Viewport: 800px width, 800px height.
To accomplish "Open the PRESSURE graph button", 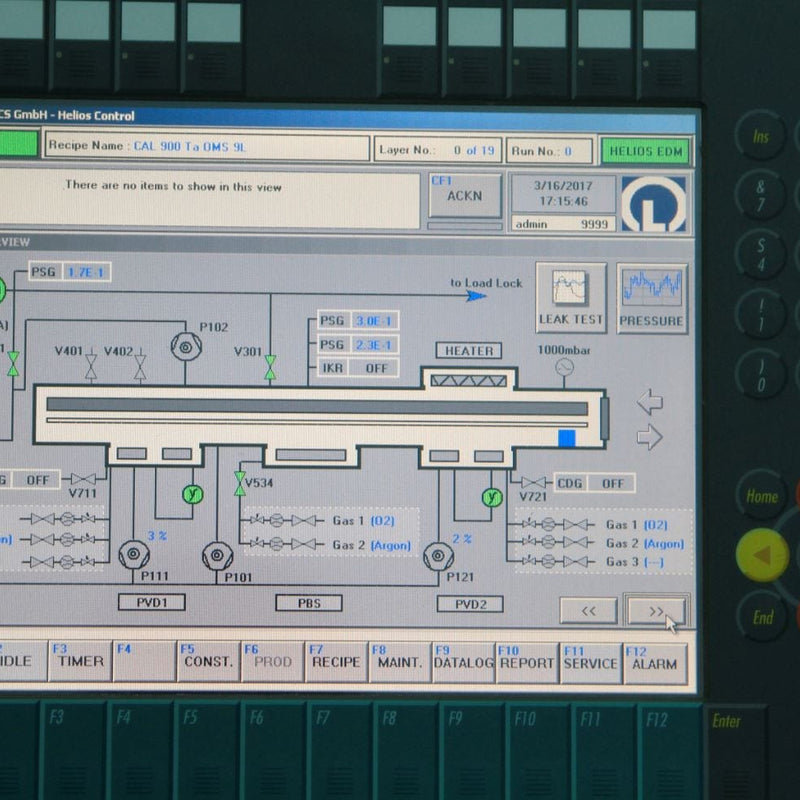I will pyautogui.click(x=652, y=299).
